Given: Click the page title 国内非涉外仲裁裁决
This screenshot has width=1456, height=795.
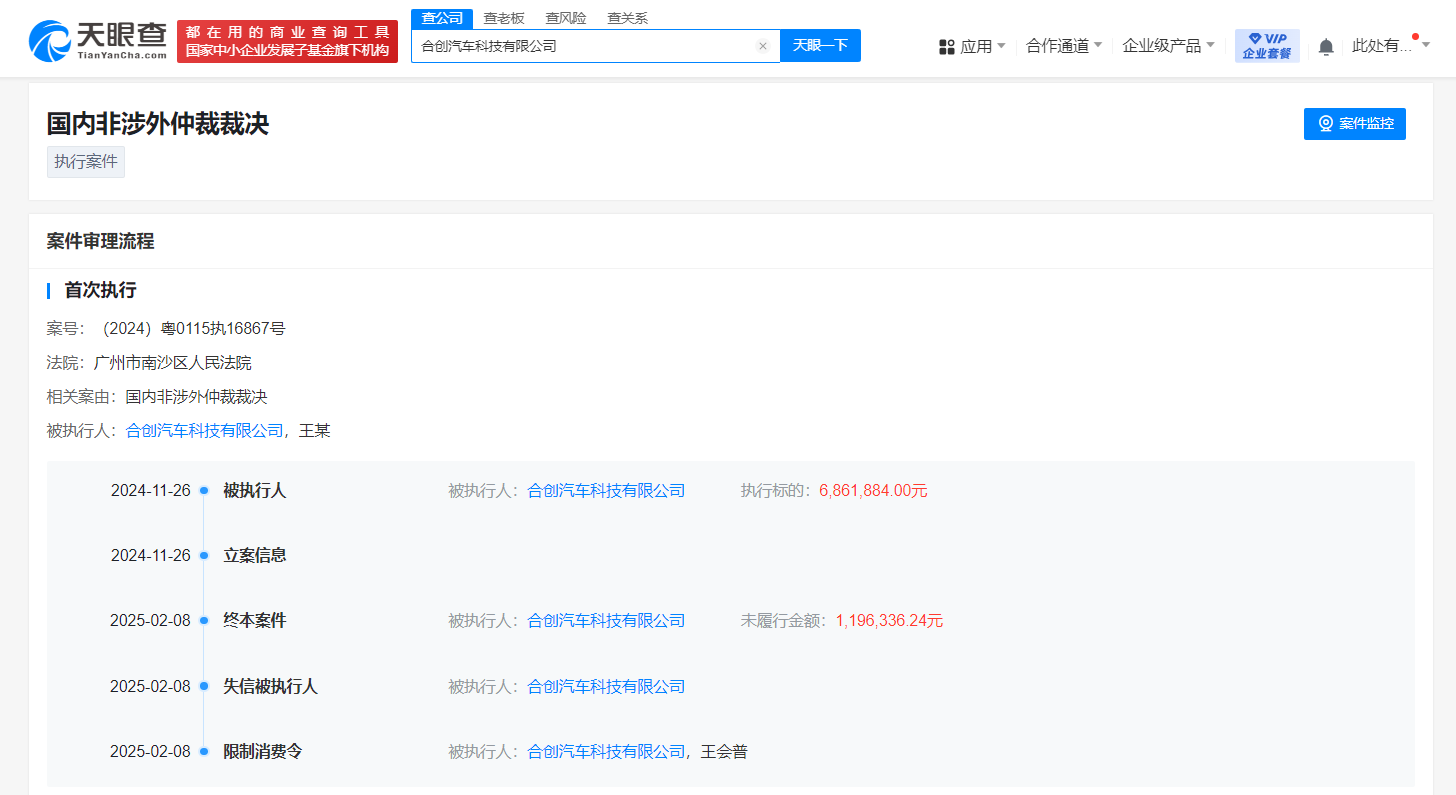Looking at the screenshot, I should (158, 124).
